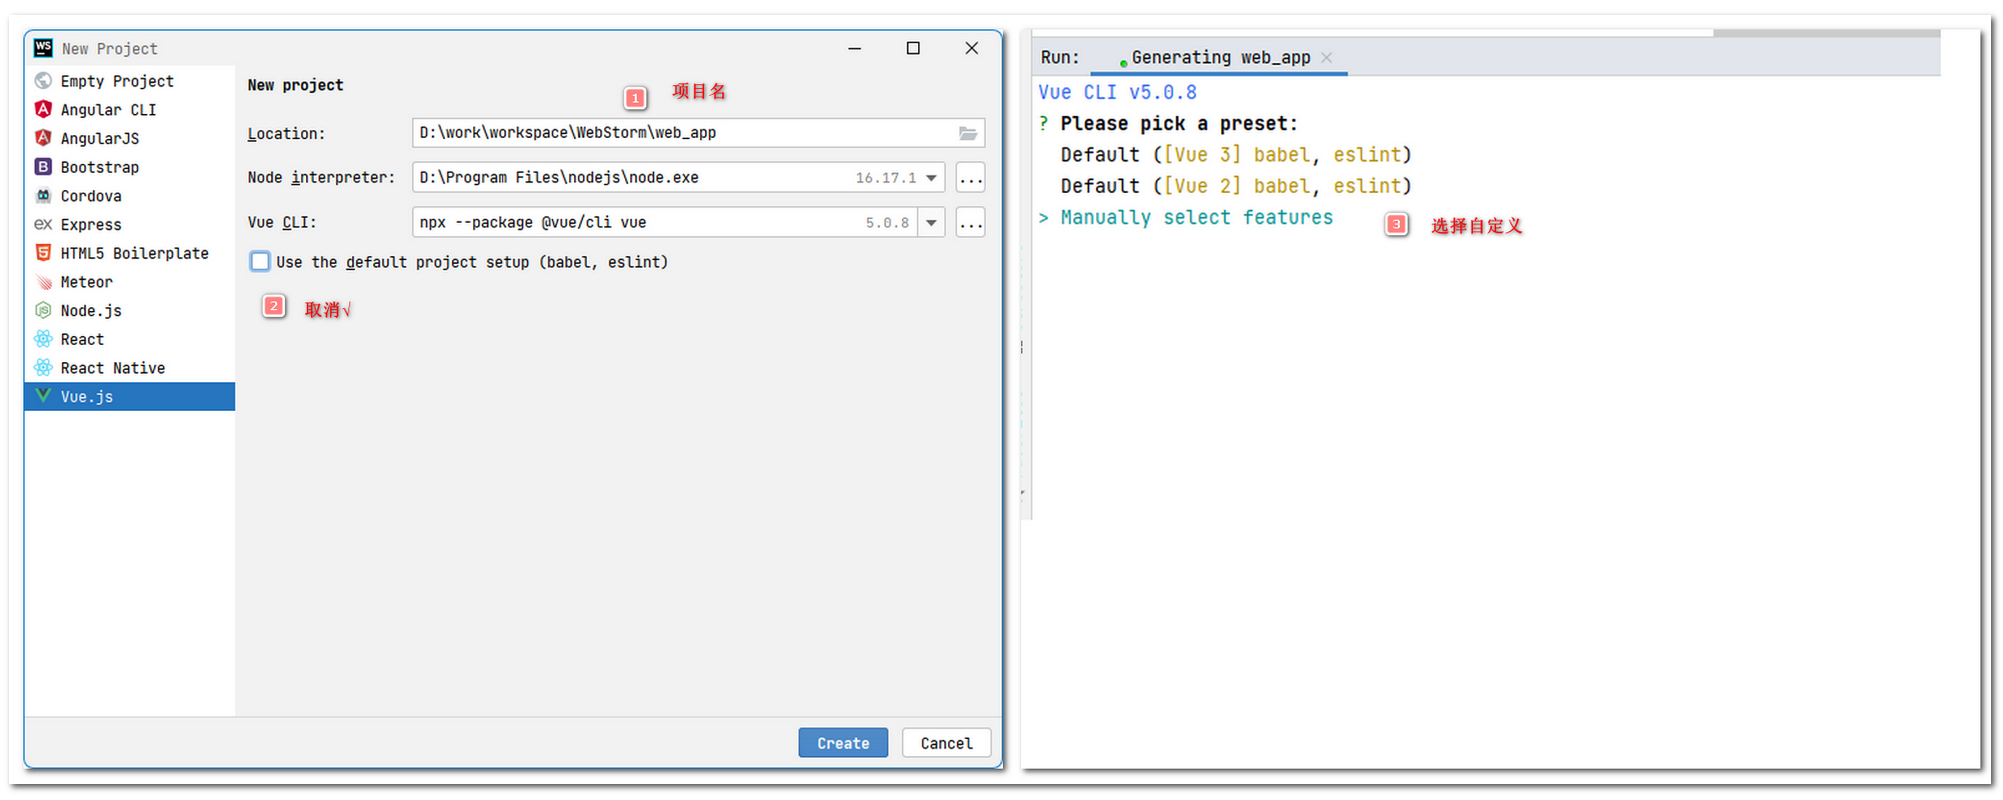This screenshot has width=2003, height=800.
Task: Select Empty Project in type list
Action: [130, 81]
